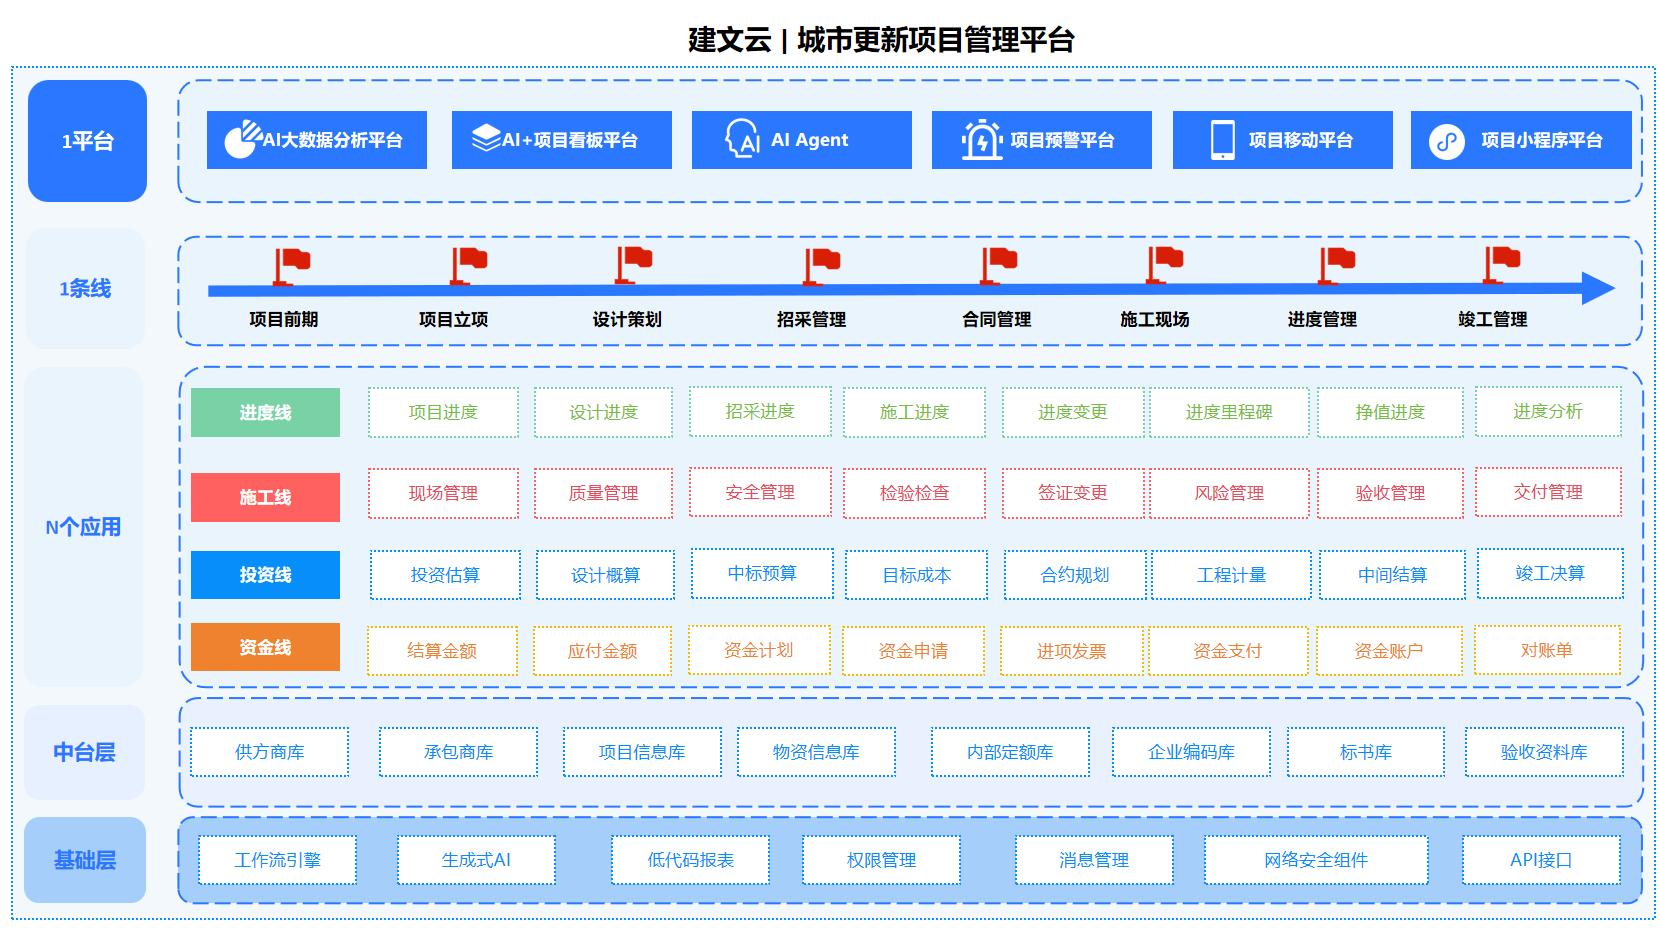Click the AI Agent head icon
The width and height of the screenshot is (1660, 930).
pos(742,140)
